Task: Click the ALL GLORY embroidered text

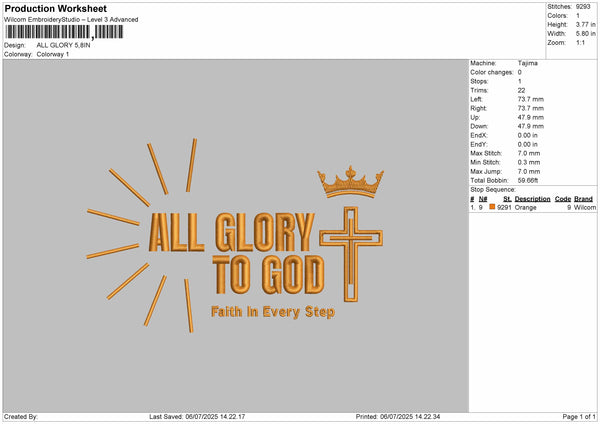Action: click(231, 232)
